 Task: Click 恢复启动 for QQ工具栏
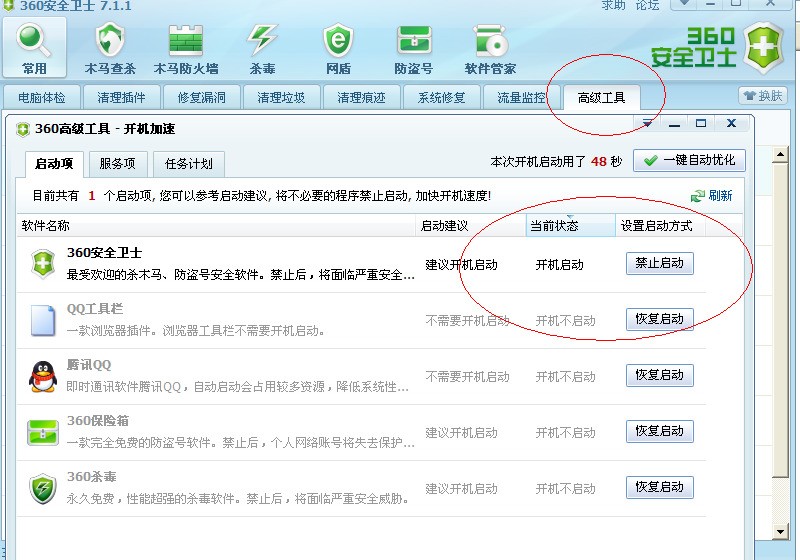pyautogui.click(x=660, y=319)
